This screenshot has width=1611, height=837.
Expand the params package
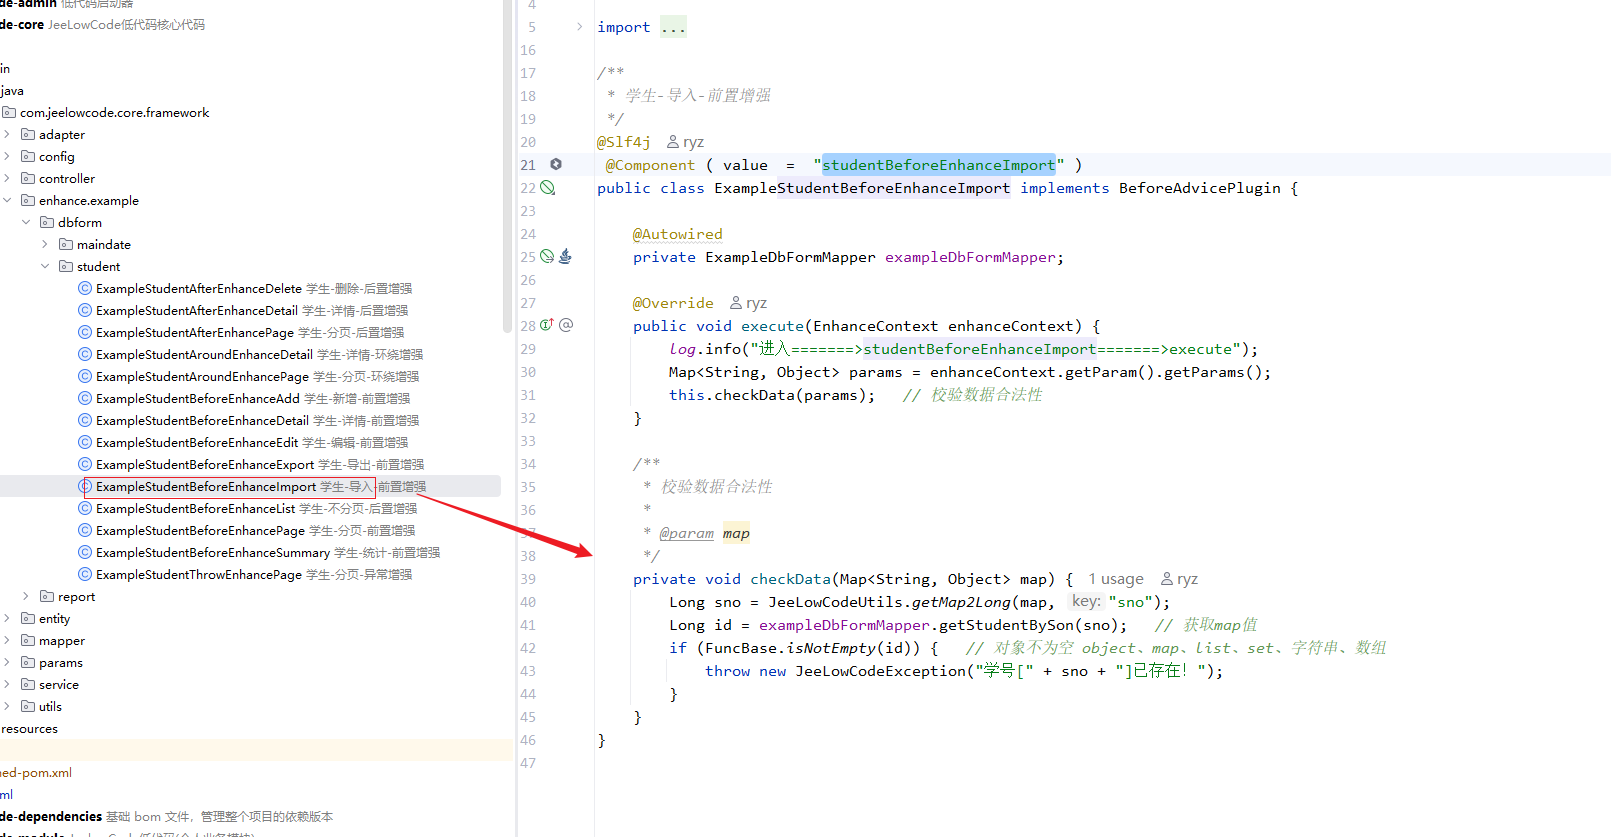pyautogui.click(x=7, y=662)
